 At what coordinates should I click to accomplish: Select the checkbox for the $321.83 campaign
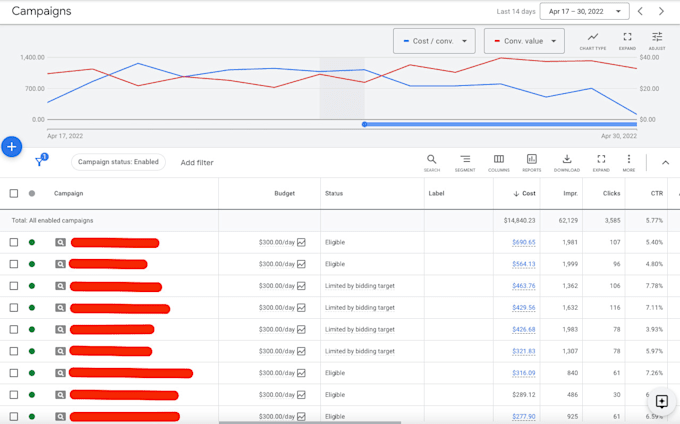(14, 351)
